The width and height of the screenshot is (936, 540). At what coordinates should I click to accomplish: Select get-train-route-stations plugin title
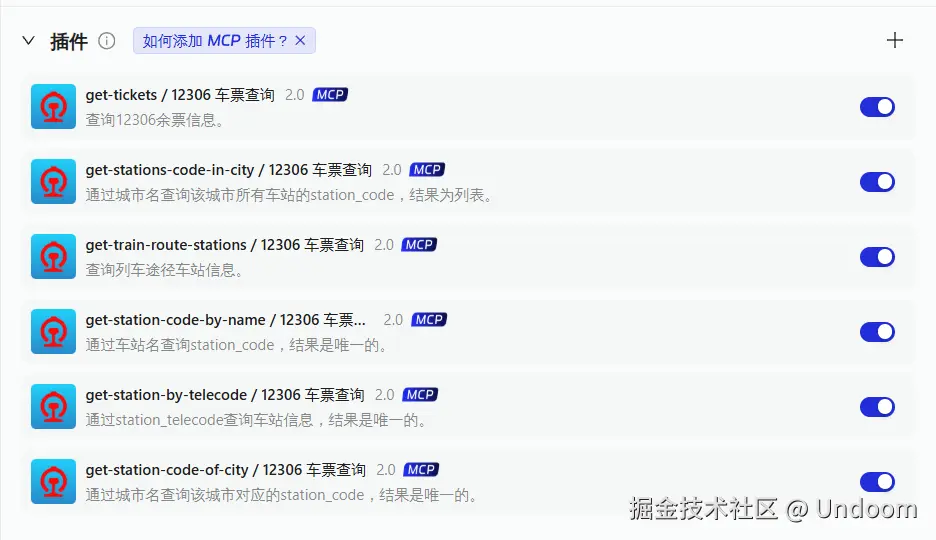224,245
